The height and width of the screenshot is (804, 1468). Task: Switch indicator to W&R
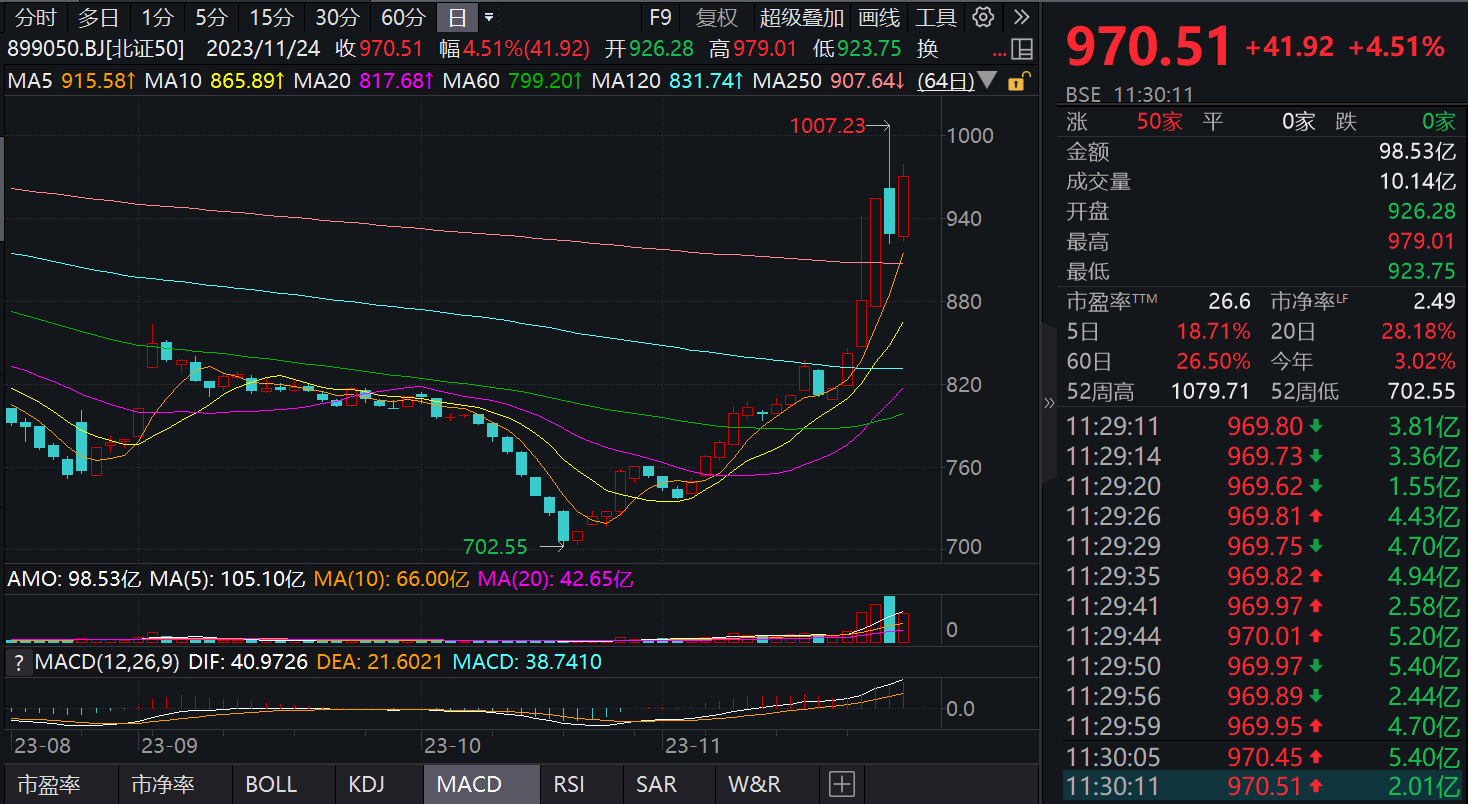point(754,785)
